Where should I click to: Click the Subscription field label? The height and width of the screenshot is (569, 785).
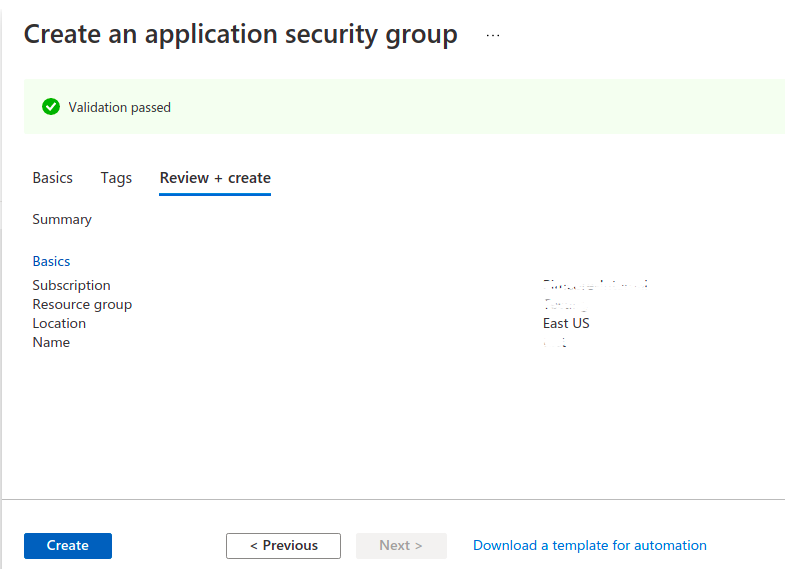coord(71,285)
